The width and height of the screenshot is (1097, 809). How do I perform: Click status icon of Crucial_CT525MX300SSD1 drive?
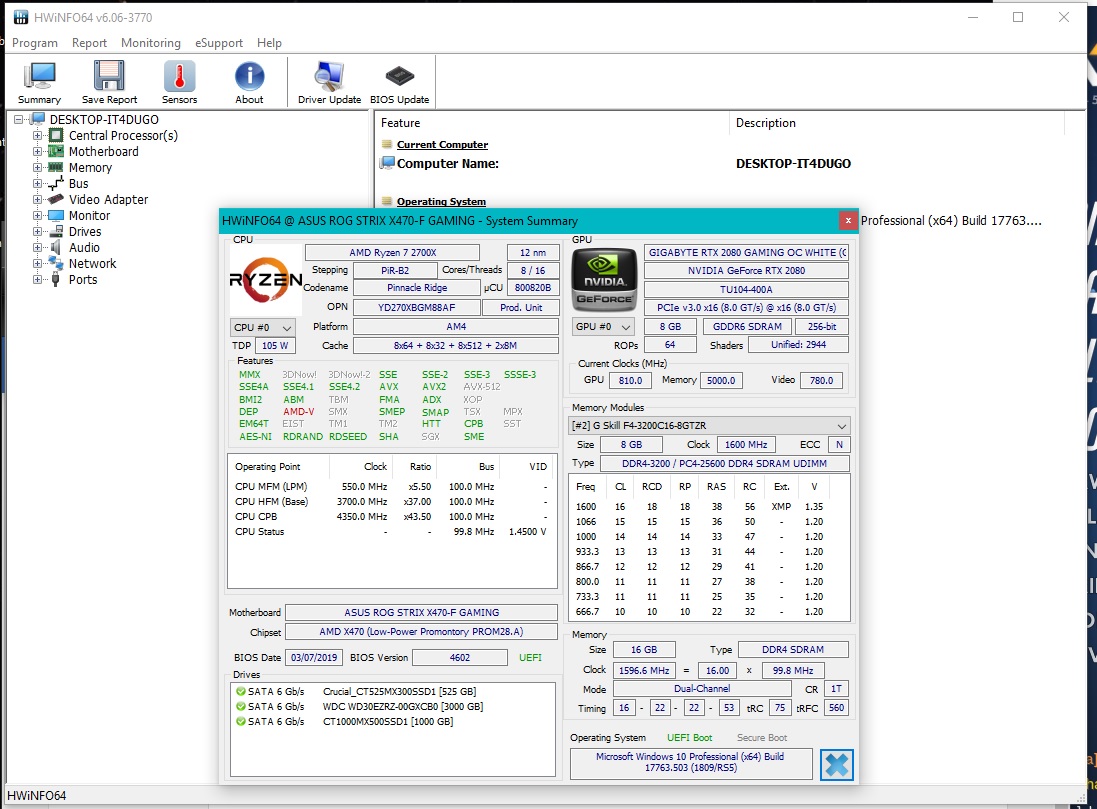click(241, 691)
